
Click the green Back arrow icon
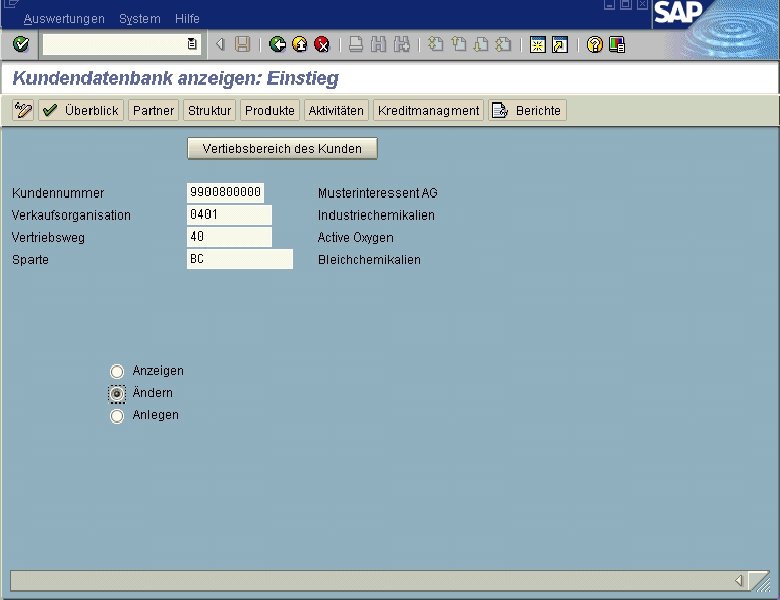[x=277, y=45]
